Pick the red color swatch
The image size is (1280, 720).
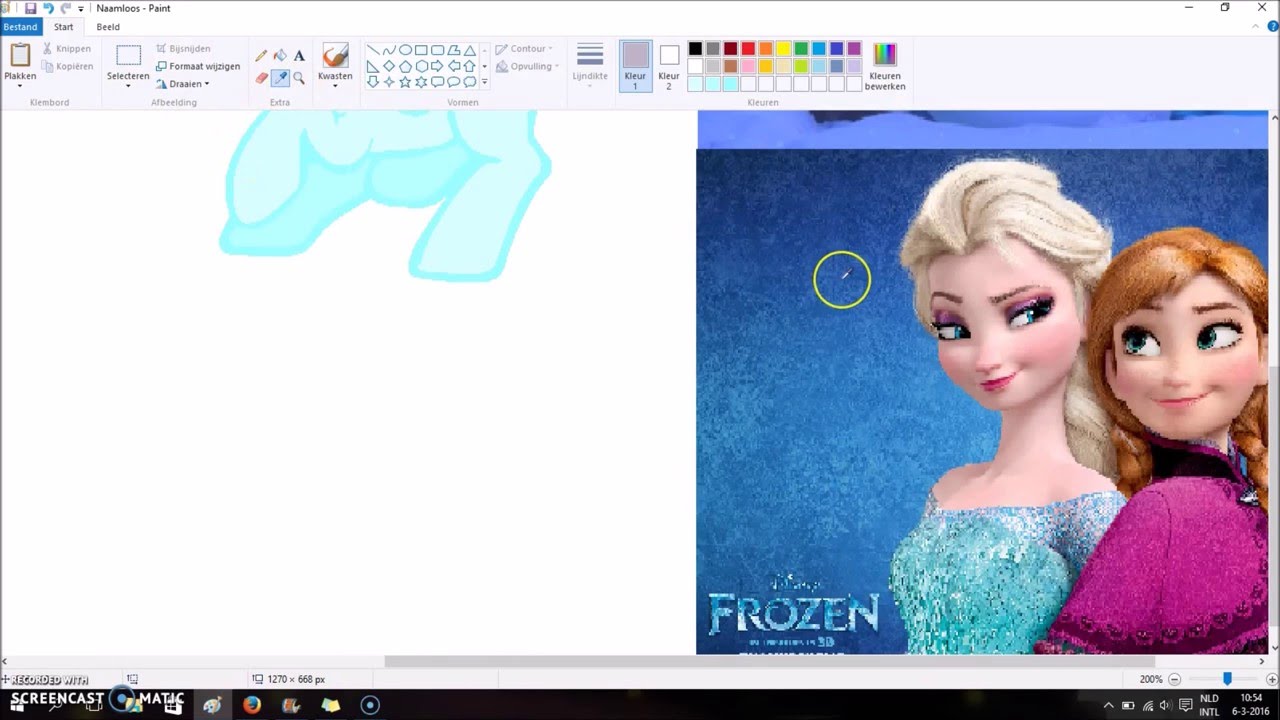coord(748,49)
